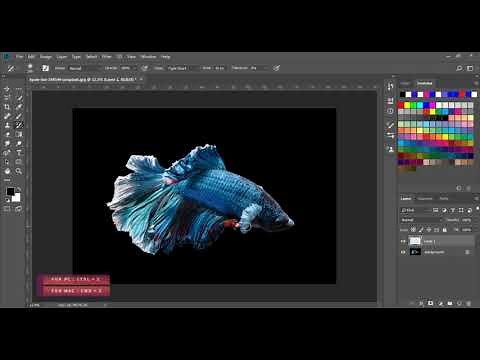The width and height of the screenshot is (480, 360).
Task: Select the highlighted Art History Brush tool
Action: coord(19,125)
